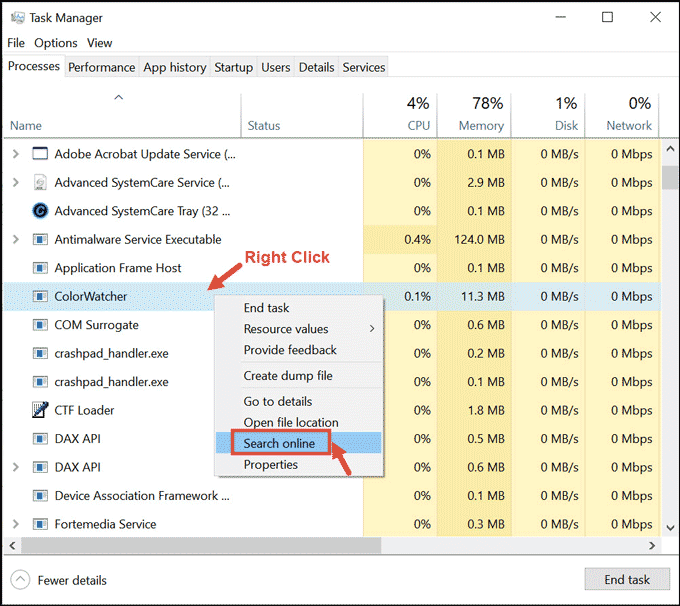
Task: Expand the Antimalware Service Executable group
Action: point(15,240)
